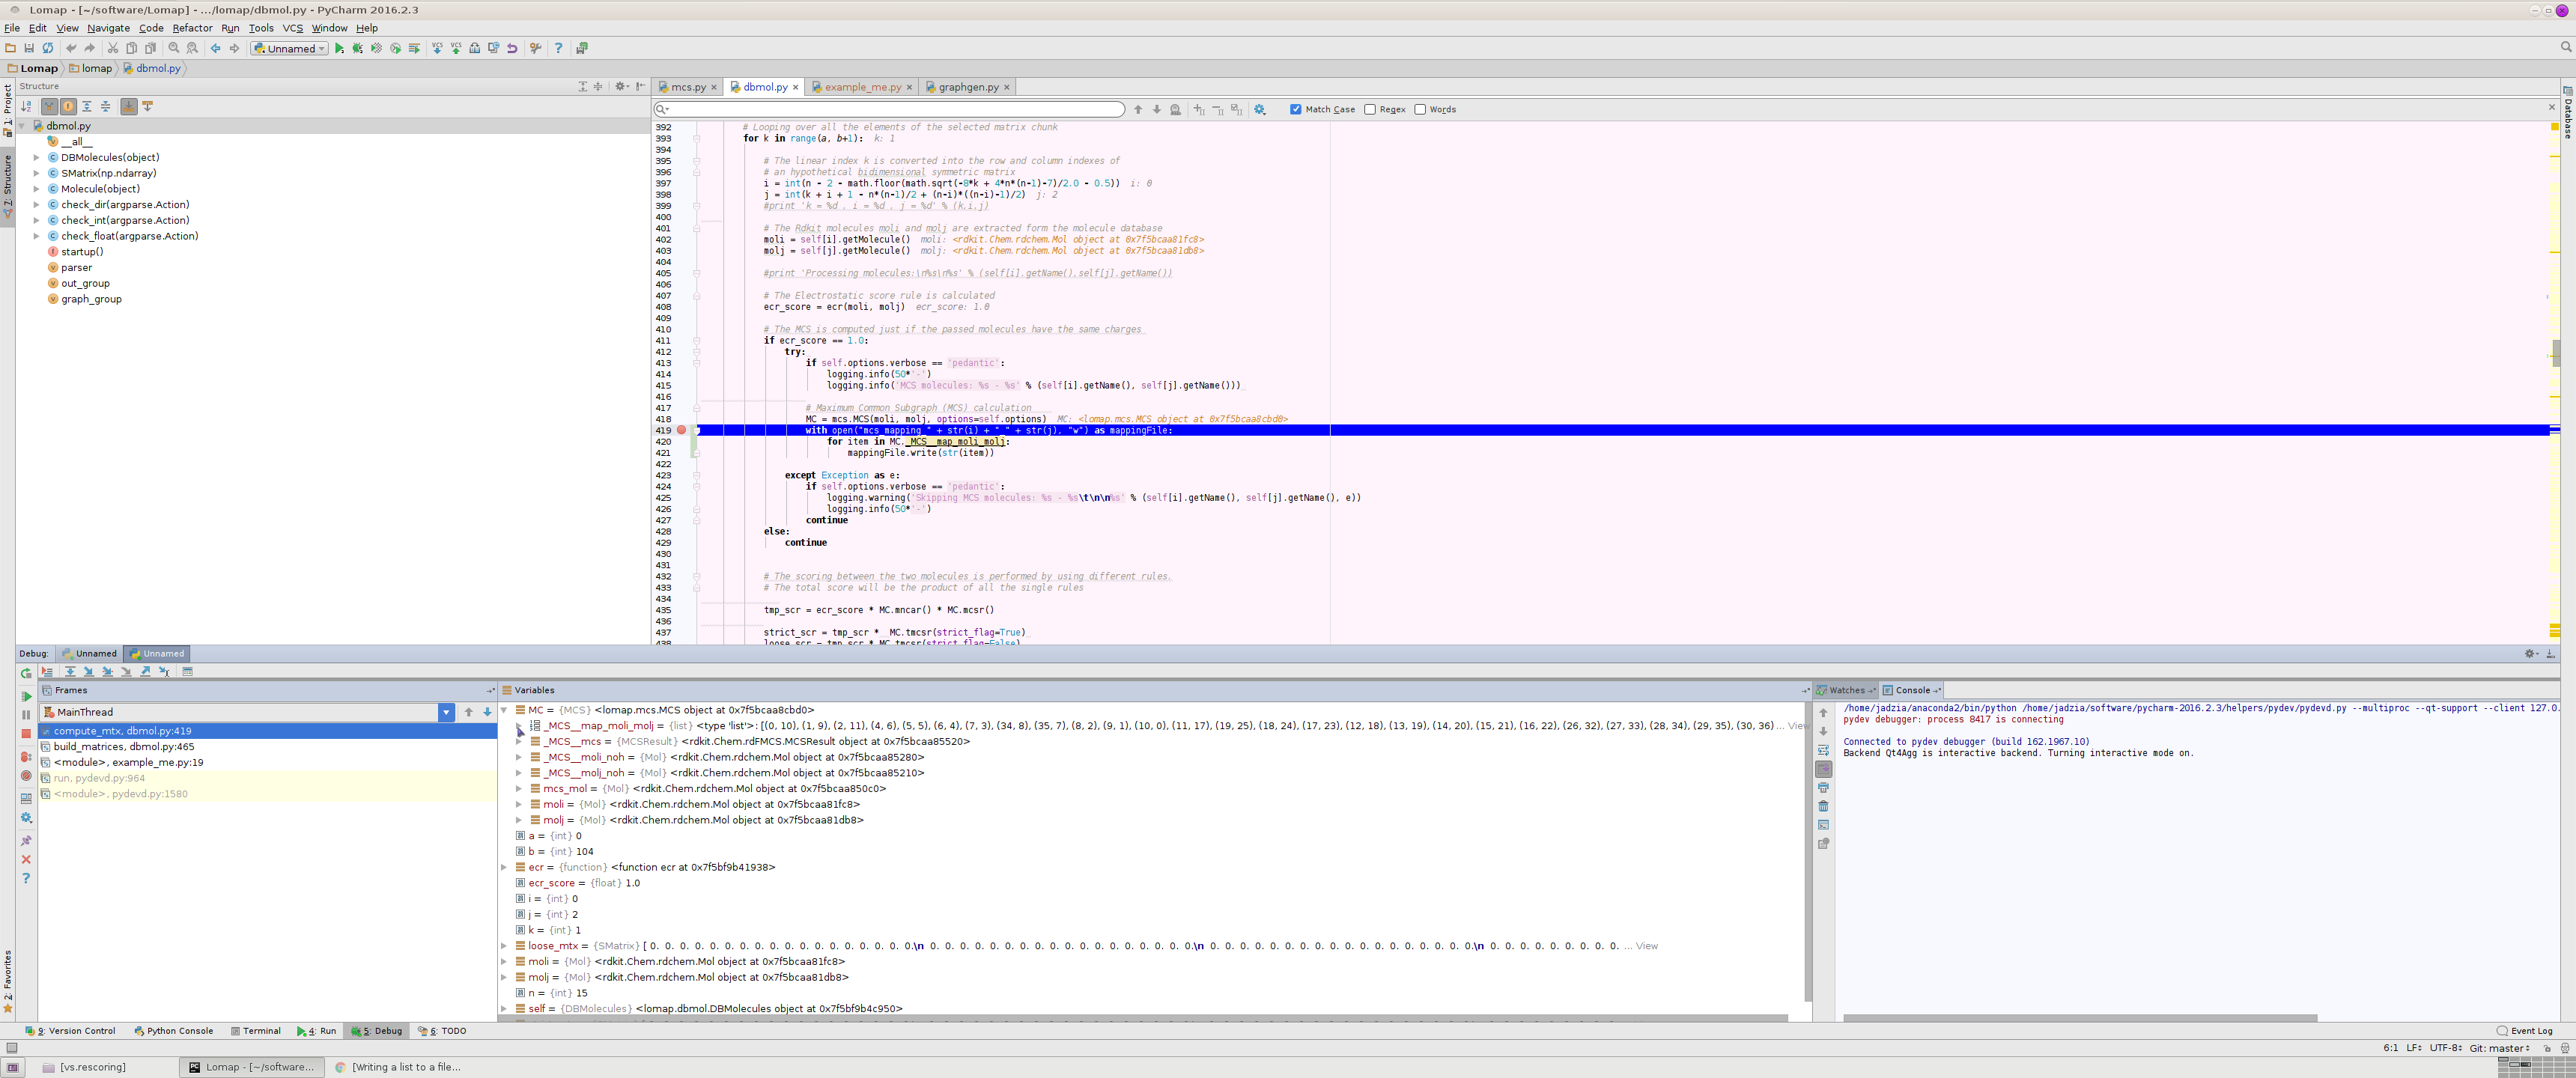2576x1078 pixels.
Task: Switch to the graphgen.py editor tab
Action: pos(968,87)
